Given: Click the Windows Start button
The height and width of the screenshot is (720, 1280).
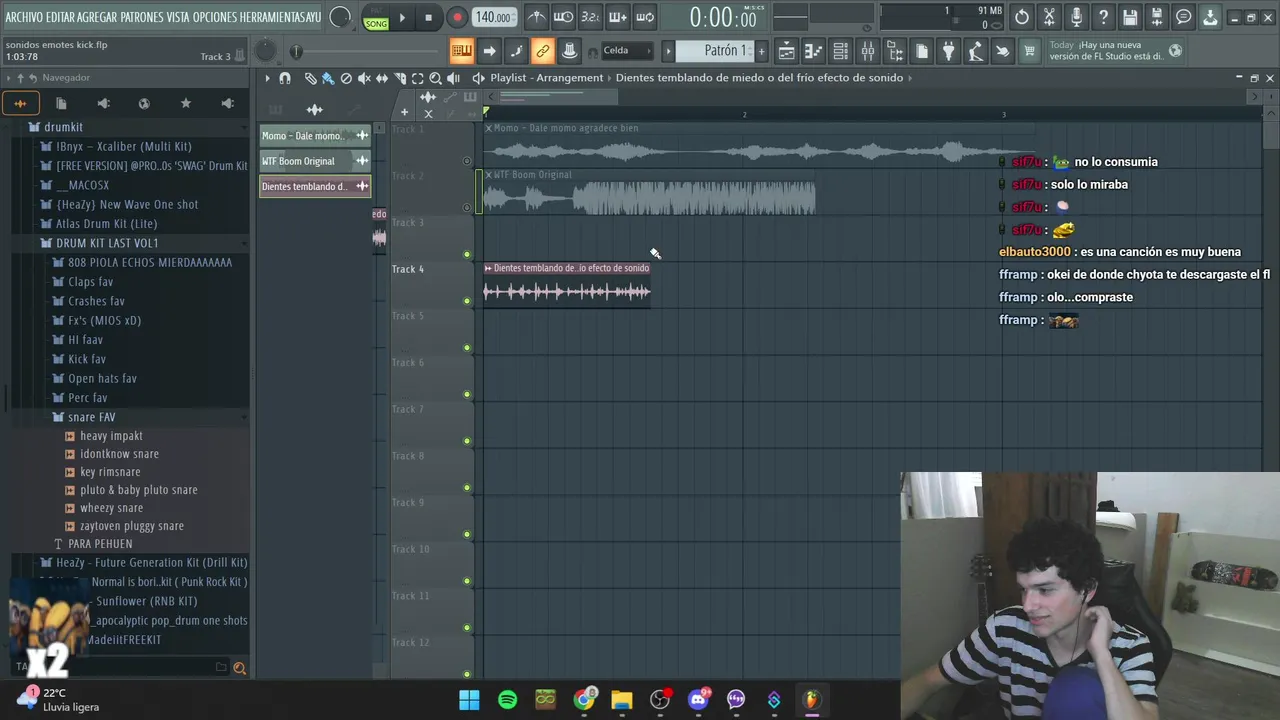Looking at the screenshot, I should [x=469, y=700].
